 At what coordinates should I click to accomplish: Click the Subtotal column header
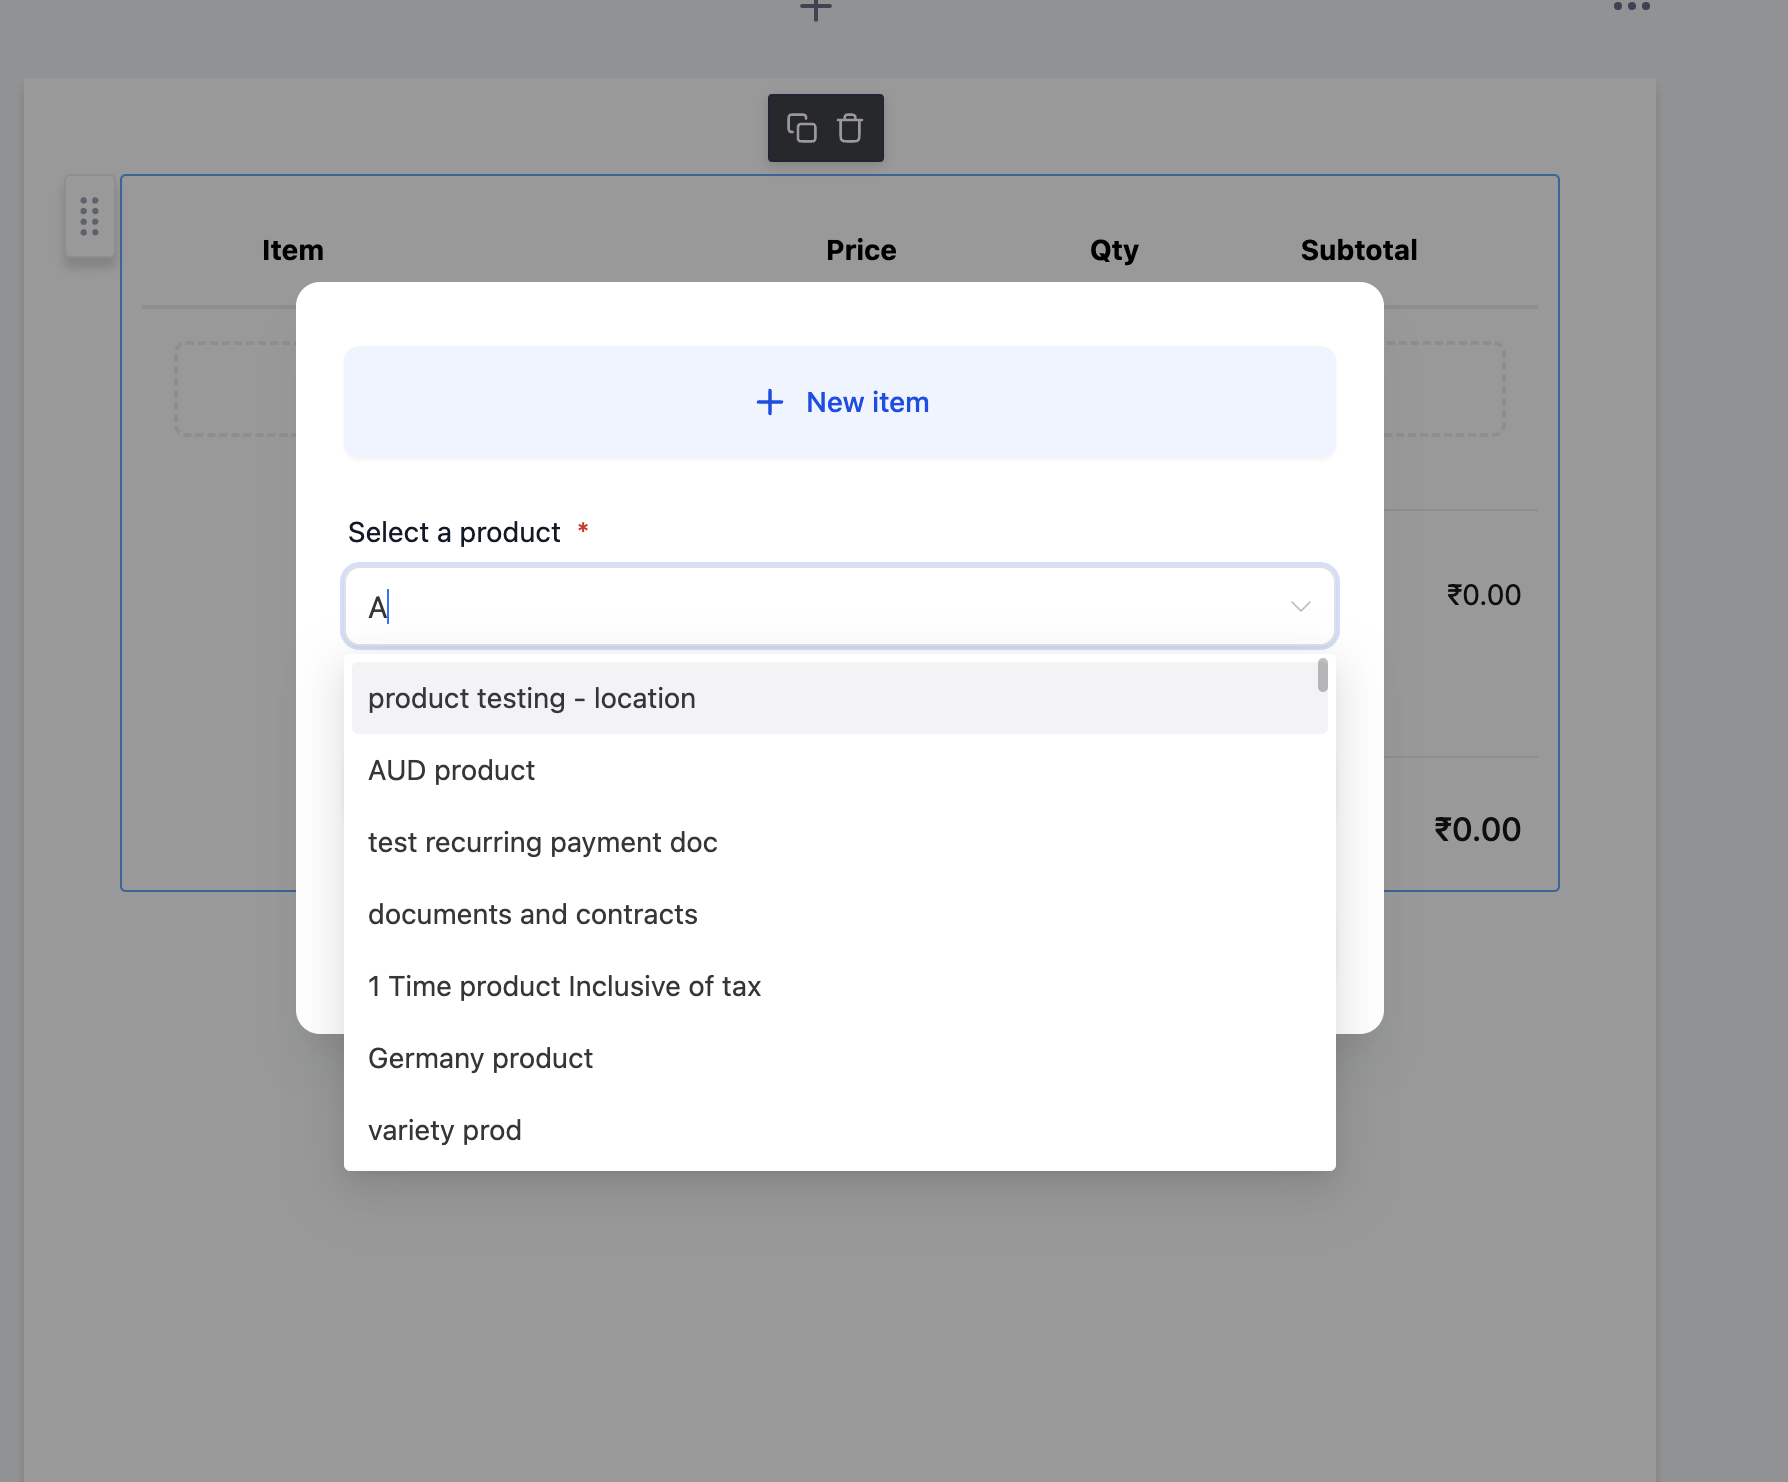pos(1359,250)
